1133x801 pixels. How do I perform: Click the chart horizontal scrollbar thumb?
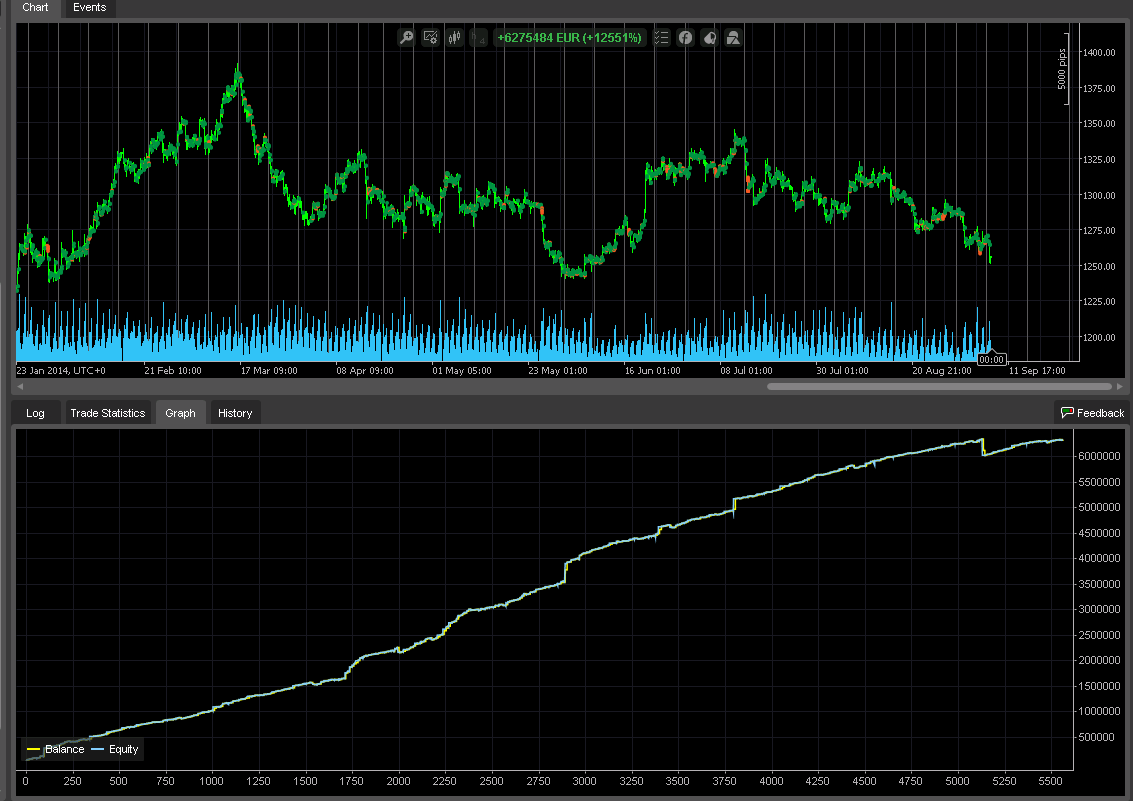click(x=938, y=385)
